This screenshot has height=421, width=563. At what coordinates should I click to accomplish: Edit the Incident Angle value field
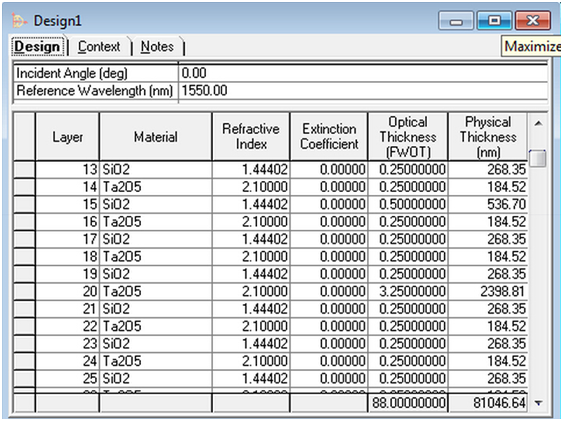(x=363, y=73)
